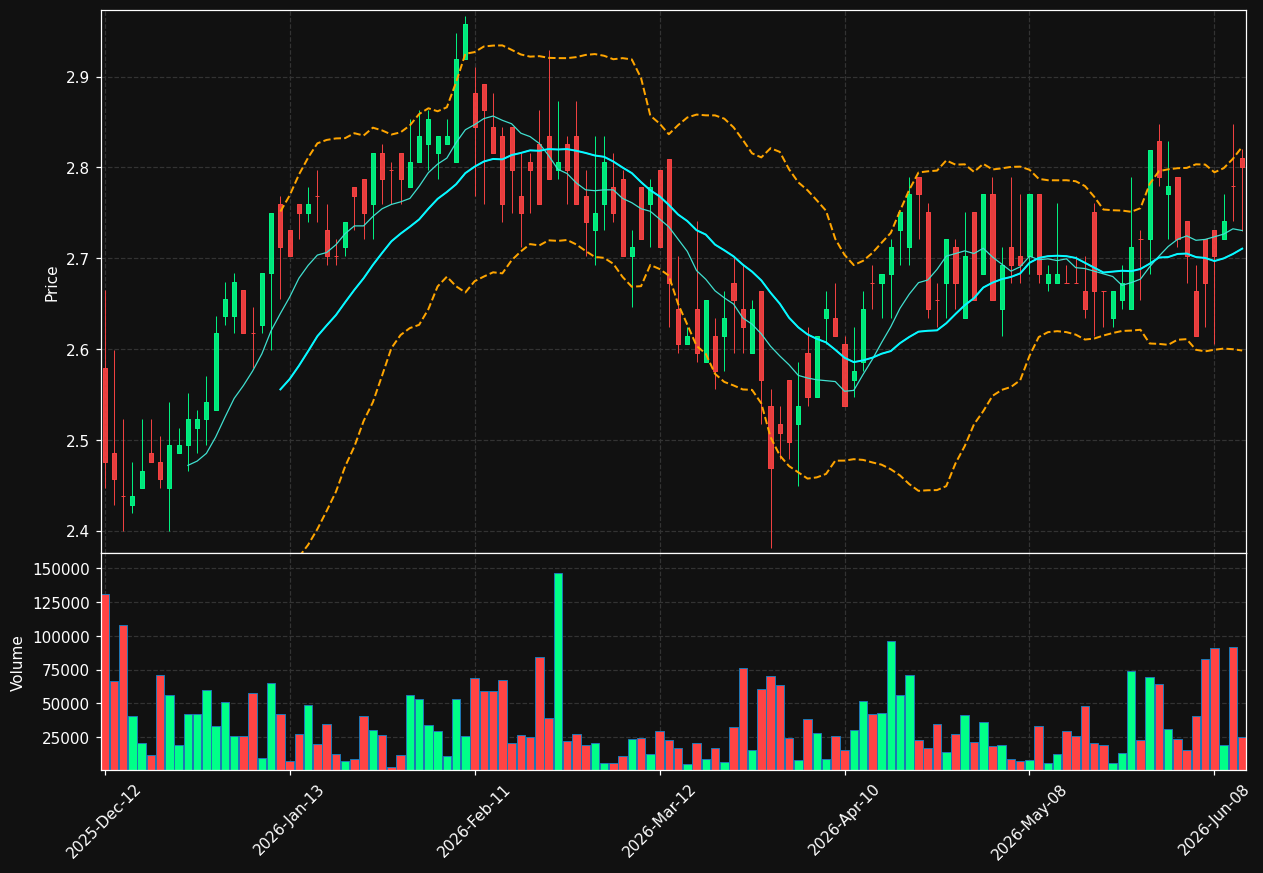This screenshot has height=873, width=1263.
Task: Select the 2.7 price axis label
Action: (77, 259)
